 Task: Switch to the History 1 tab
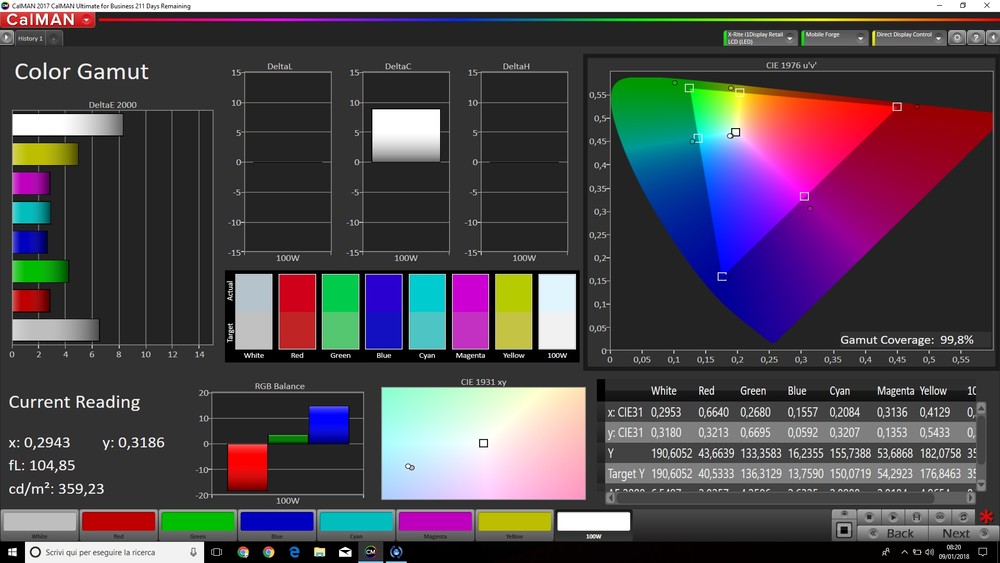29,38
